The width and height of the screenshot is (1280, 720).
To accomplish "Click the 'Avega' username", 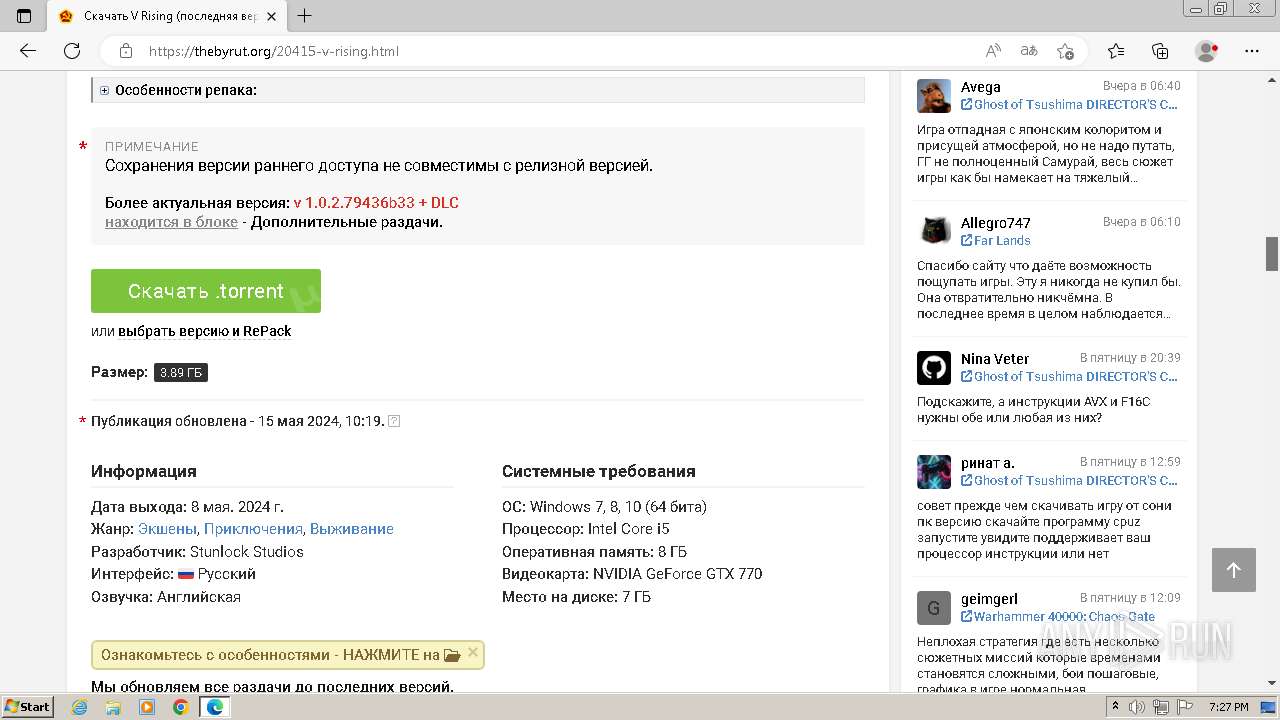I will tap(981, 87).
